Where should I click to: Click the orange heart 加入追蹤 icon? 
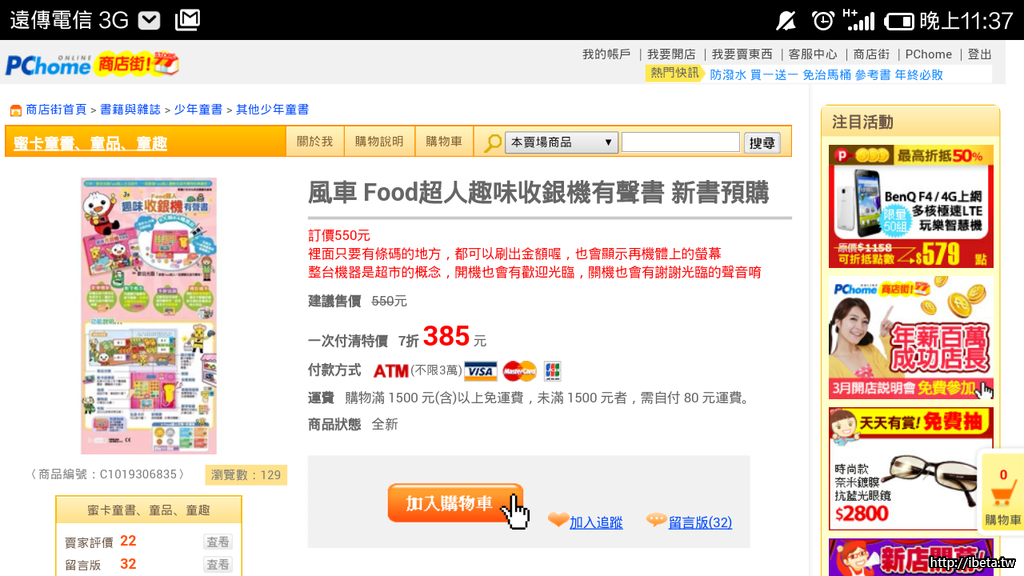click(x=557, y=521)
